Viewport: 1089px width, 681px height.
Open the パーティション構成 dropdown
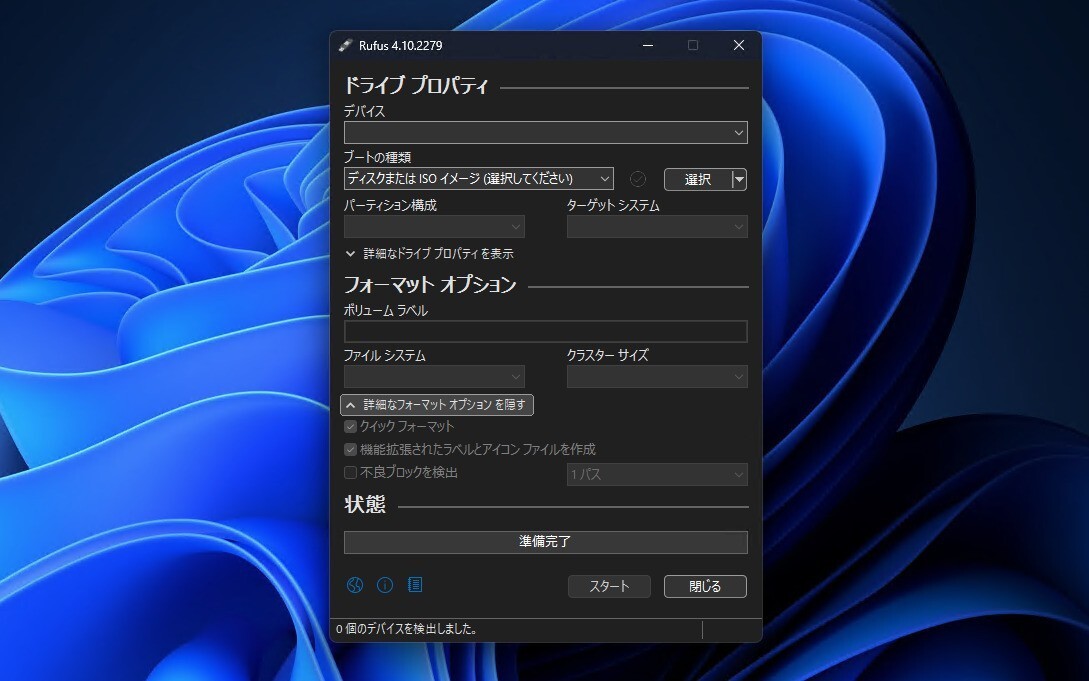[x=434, y=226]
